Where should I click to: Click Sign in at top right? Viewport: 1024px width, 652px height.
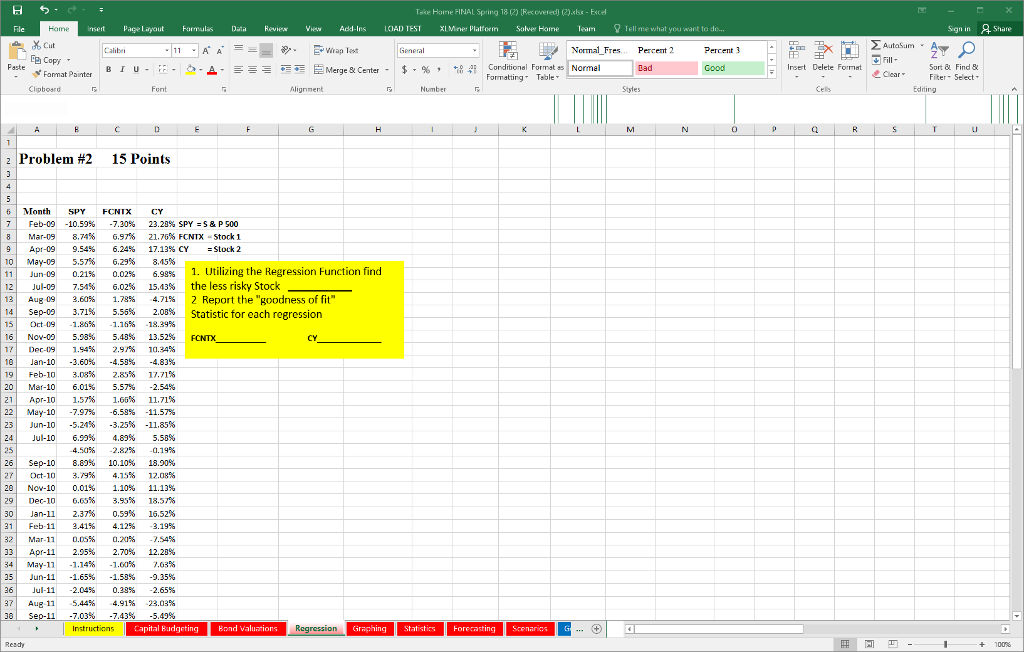[x=959, y=29]
